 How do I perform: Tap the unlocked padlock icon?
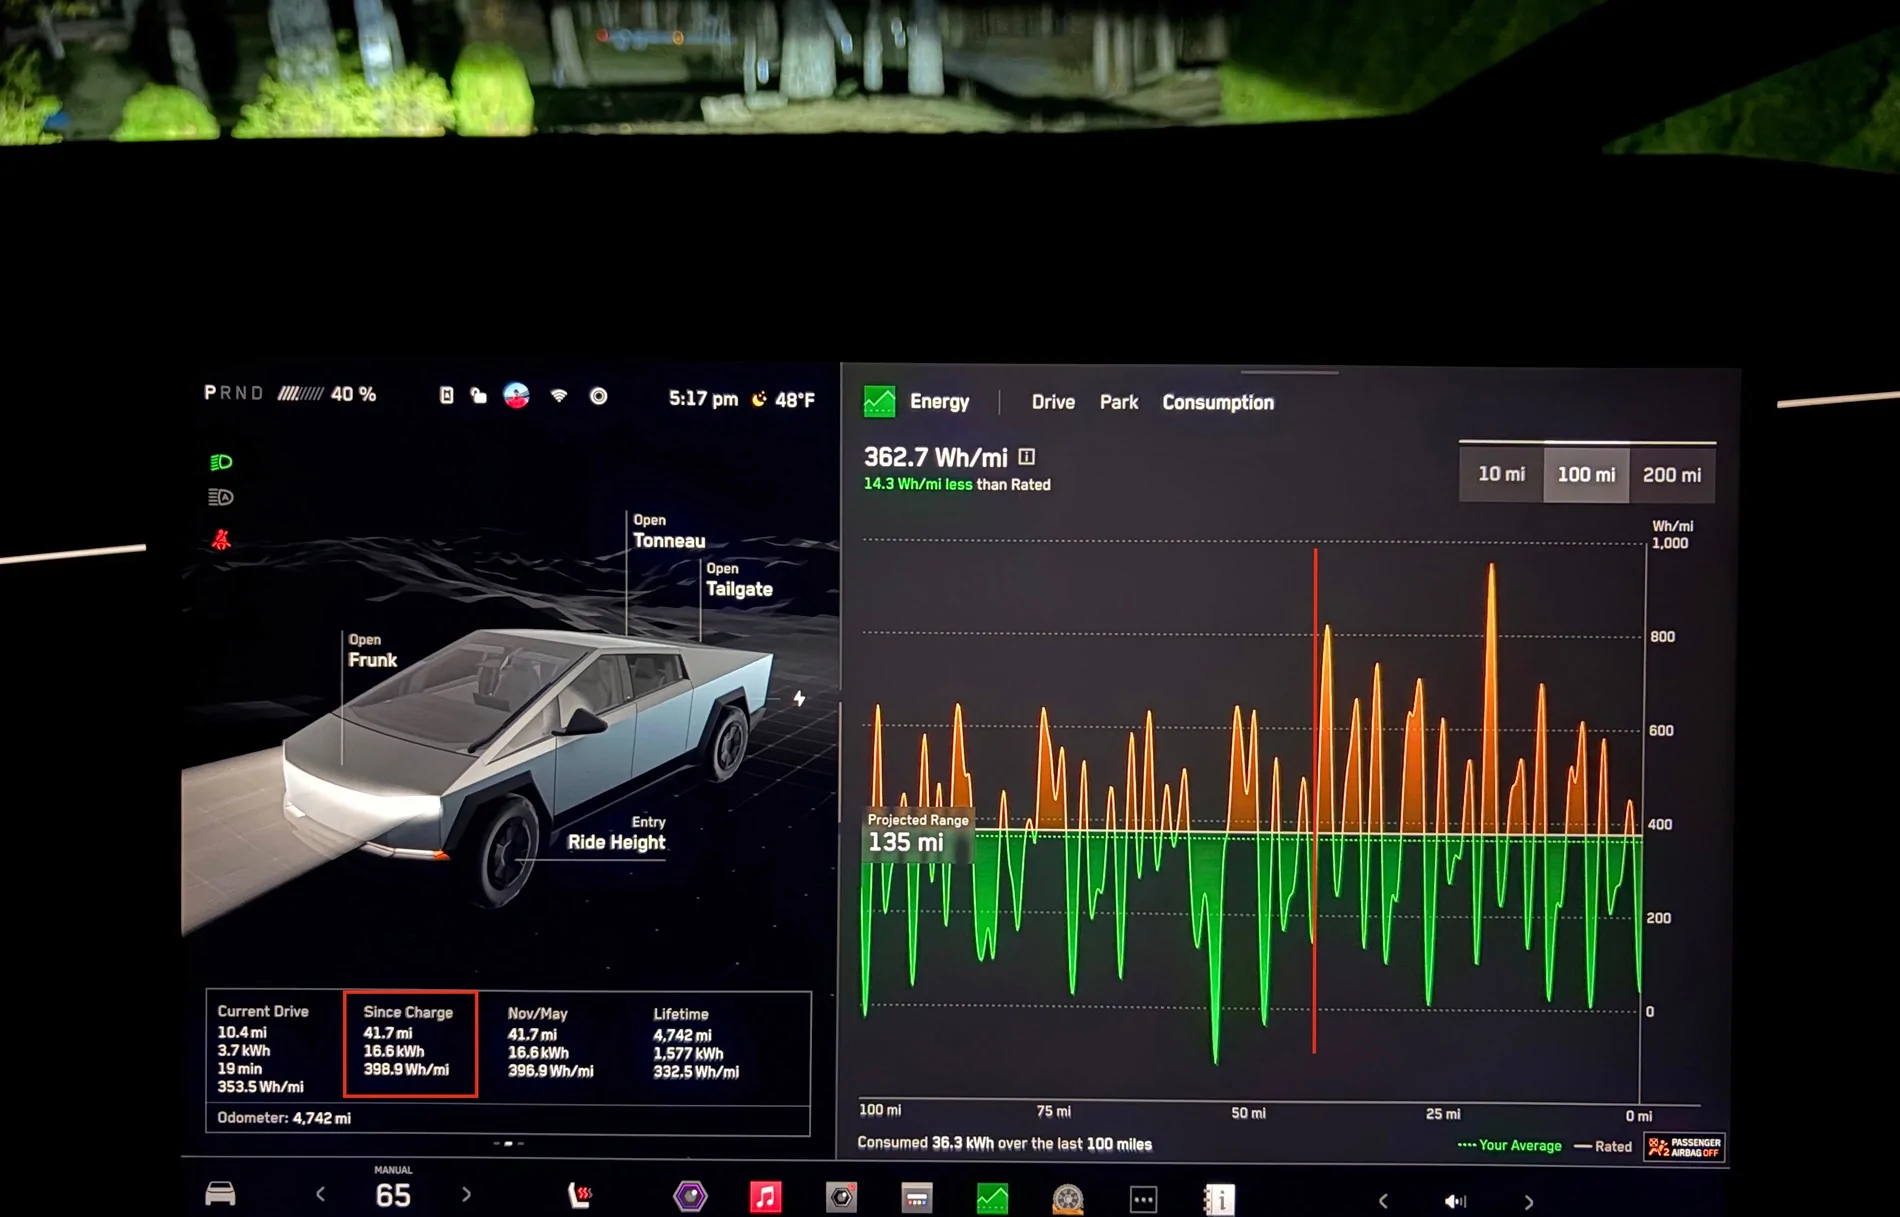pos(479,396)
